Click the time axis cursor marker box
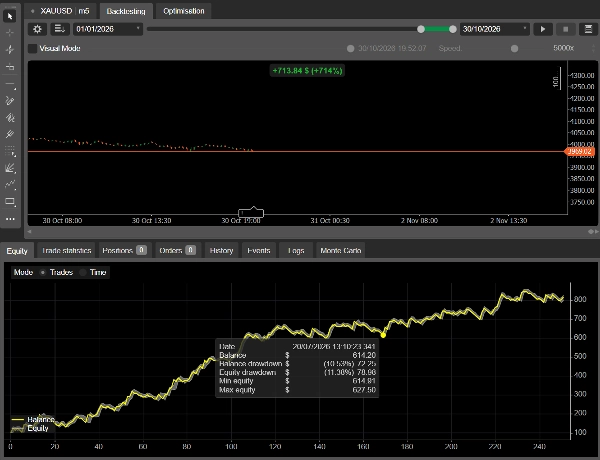 pos(251,212)
